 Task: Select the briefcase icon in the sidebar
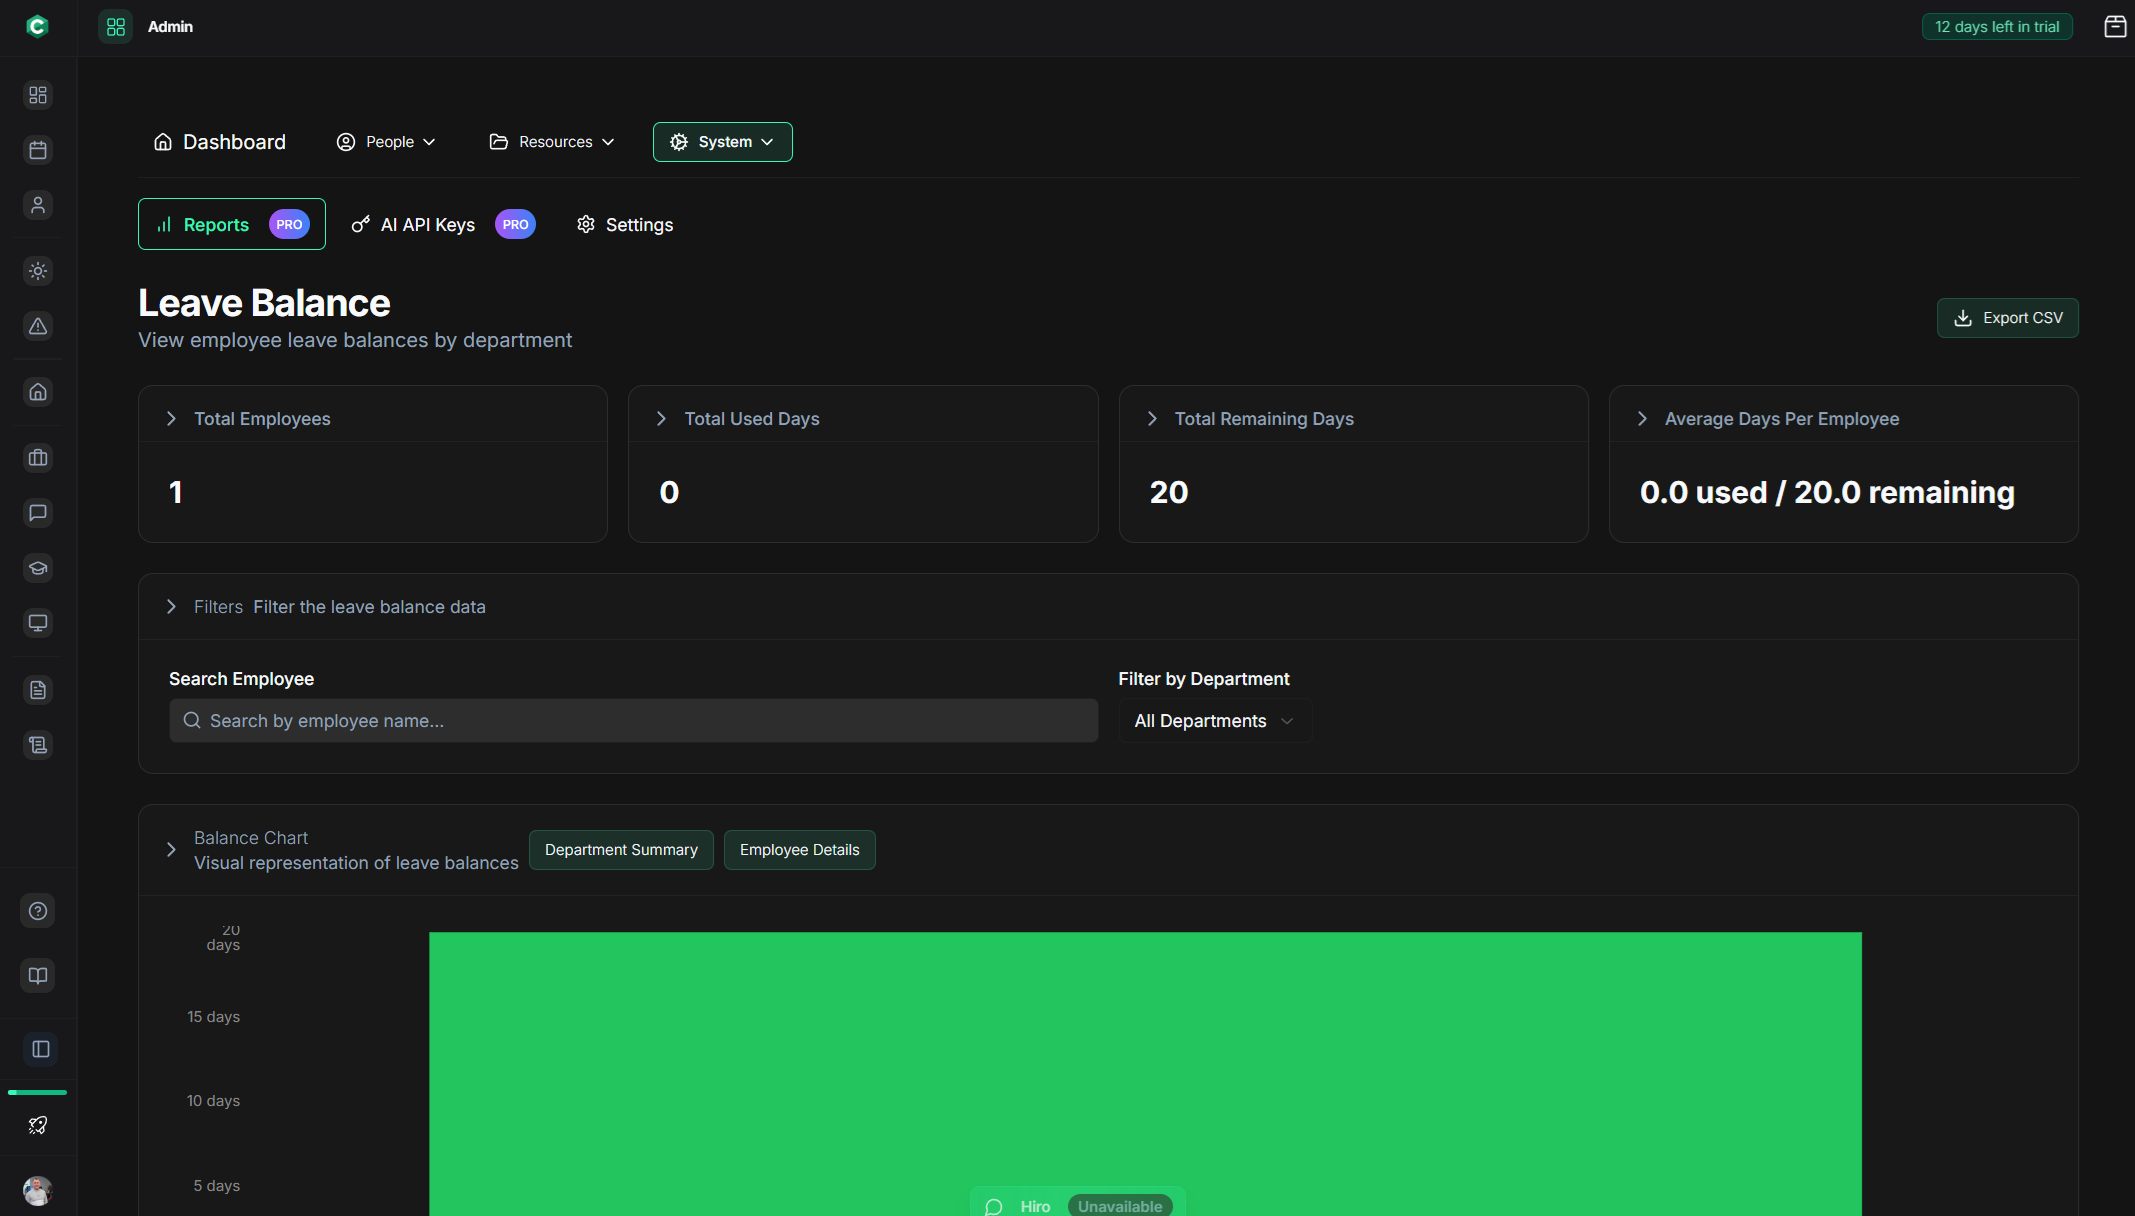tap(38, 458)
